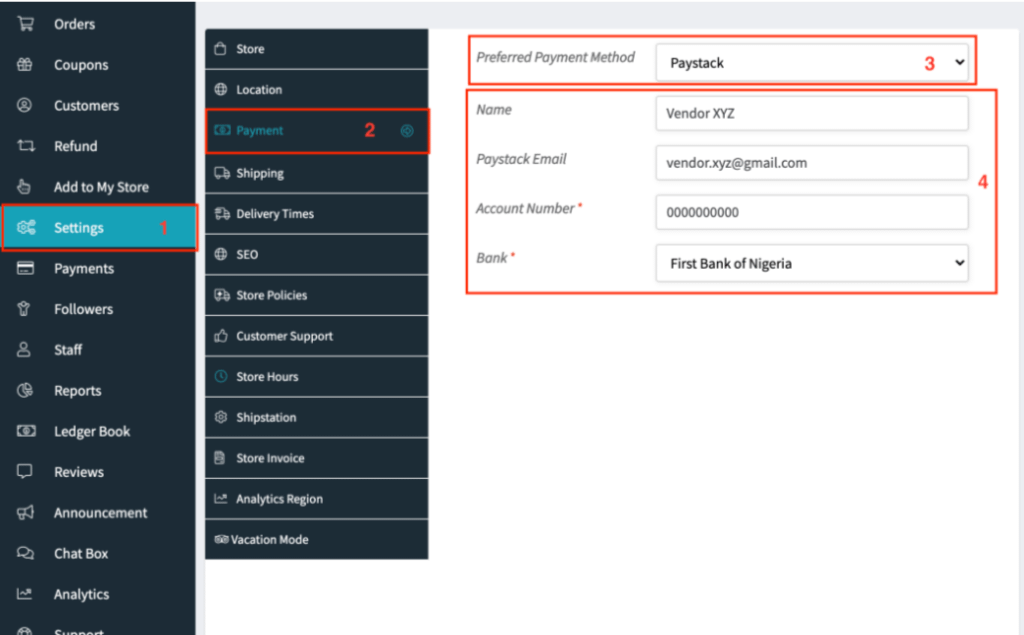Go to Customers in the sidebar
This screenshot has width=1024, height=635.
coord(86,106)
